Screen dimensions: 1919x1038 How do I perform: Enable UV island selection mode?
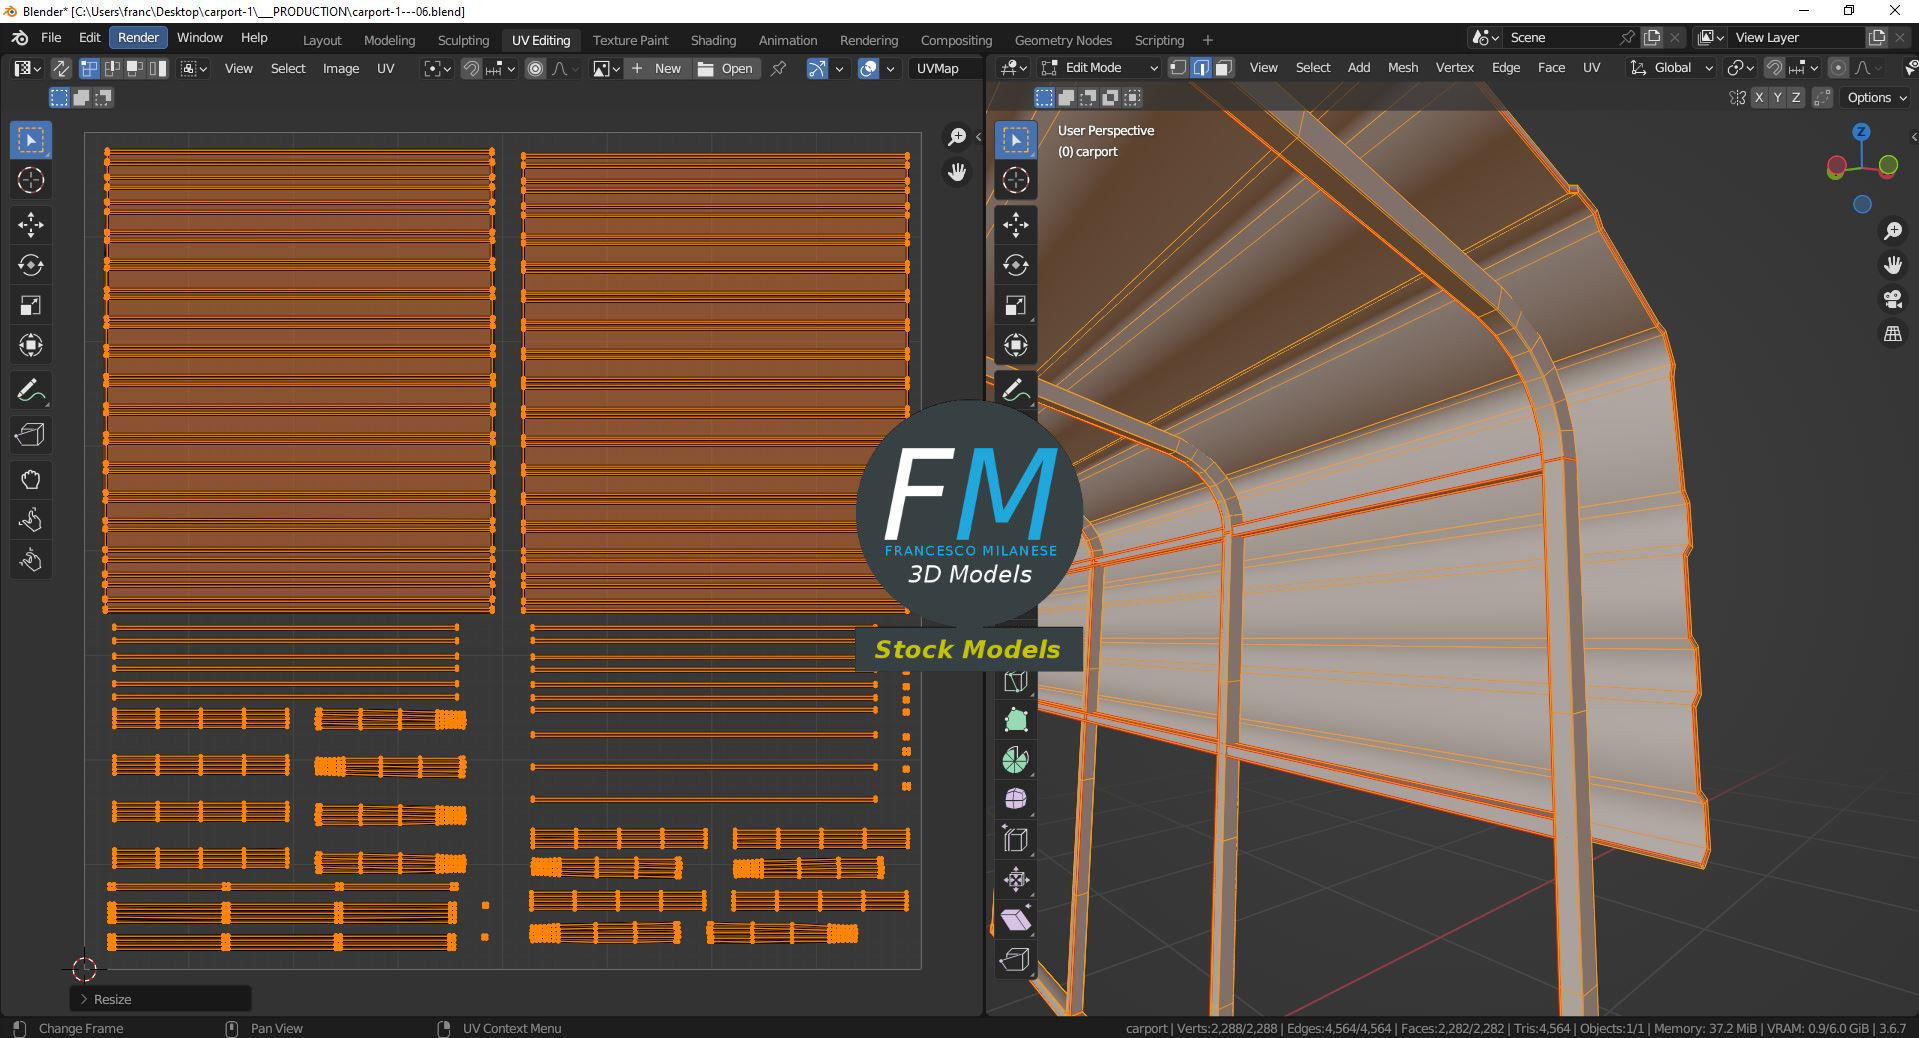click(158, 68)
